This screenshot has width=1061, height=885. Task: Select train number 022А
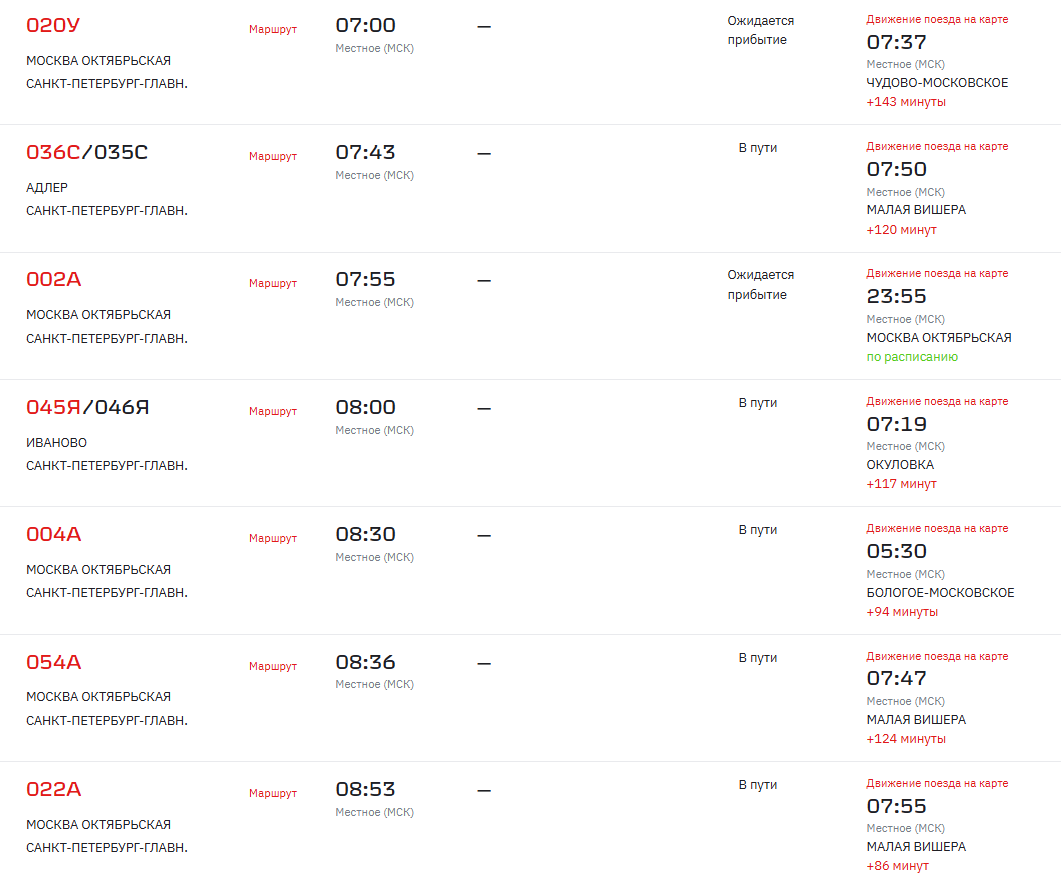(x=53, y=790)
